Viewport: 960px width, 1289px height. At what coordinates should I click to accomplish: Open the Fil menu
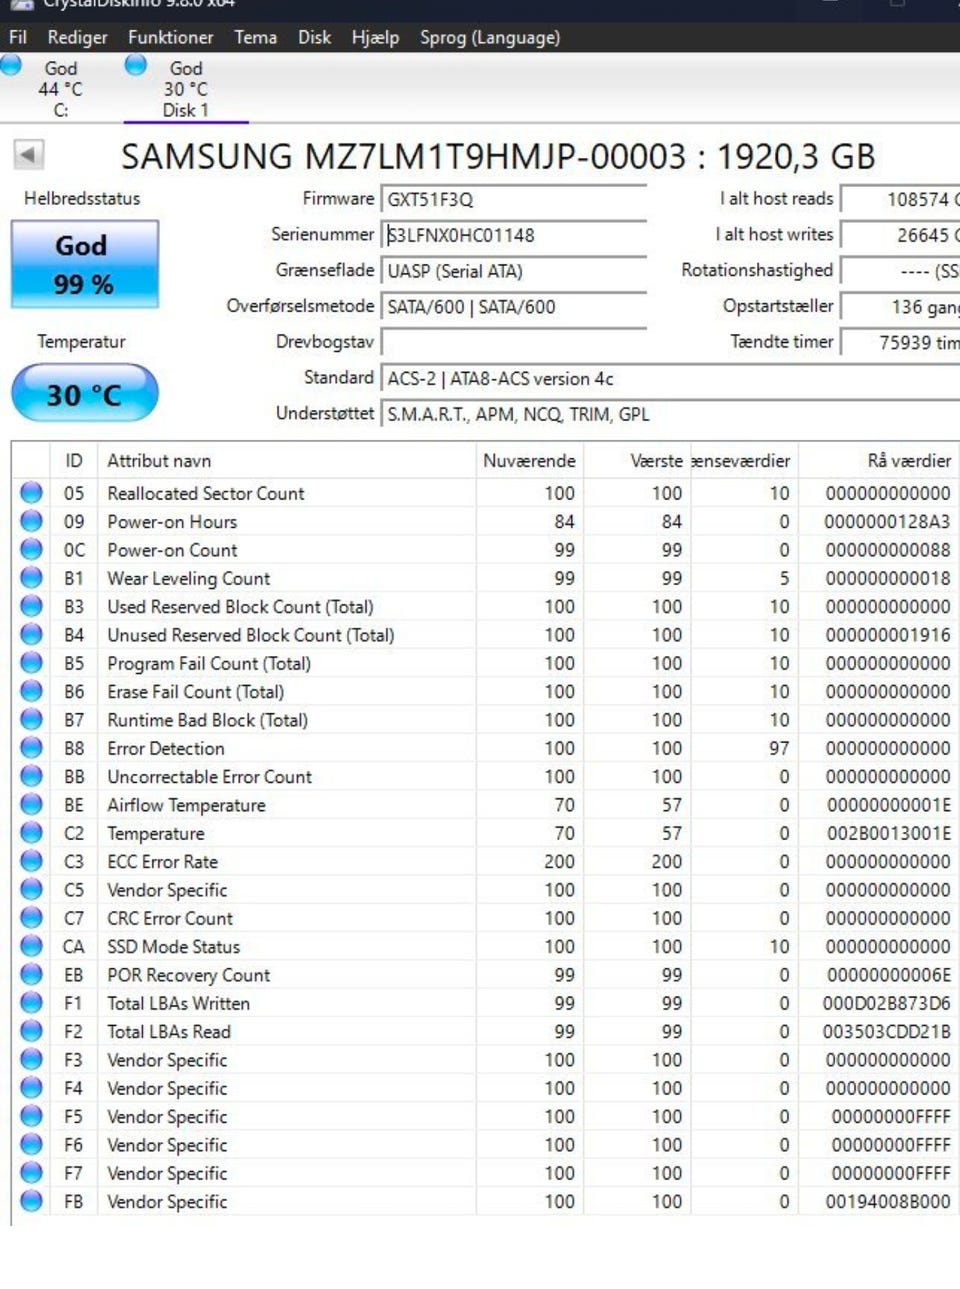click(17, 37)
